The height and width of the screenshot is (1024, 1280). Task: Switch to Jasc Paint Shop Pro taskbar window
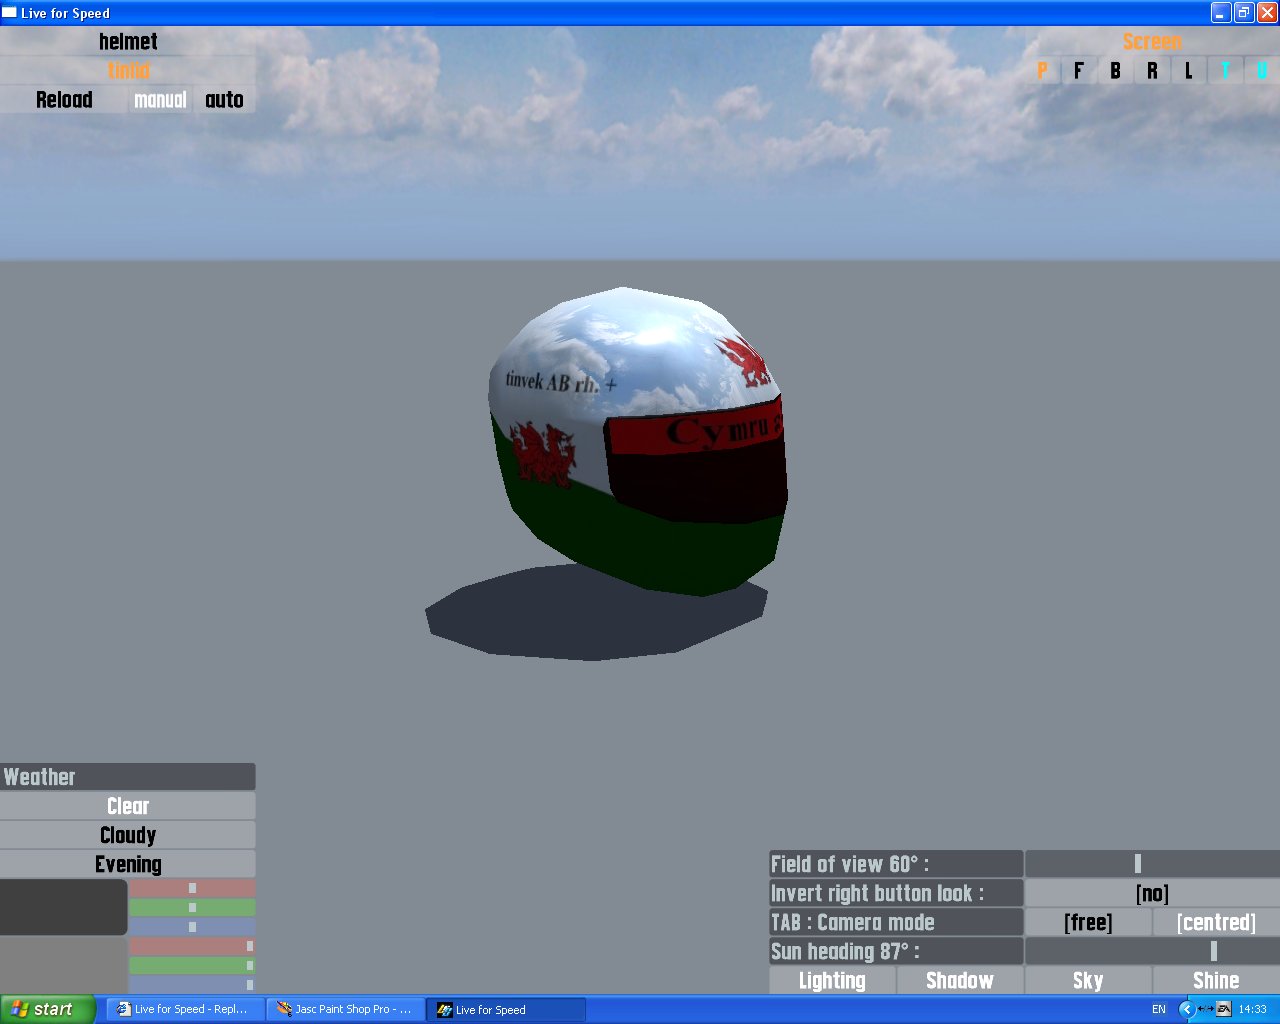pos(345,1009)
